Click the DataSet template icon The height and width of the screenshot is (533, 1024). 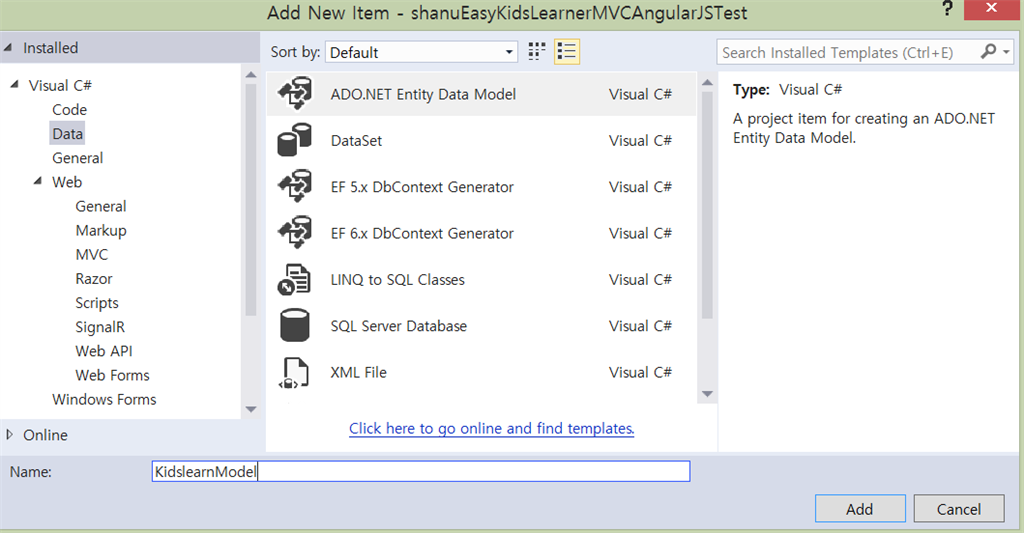tap(294, 141)
